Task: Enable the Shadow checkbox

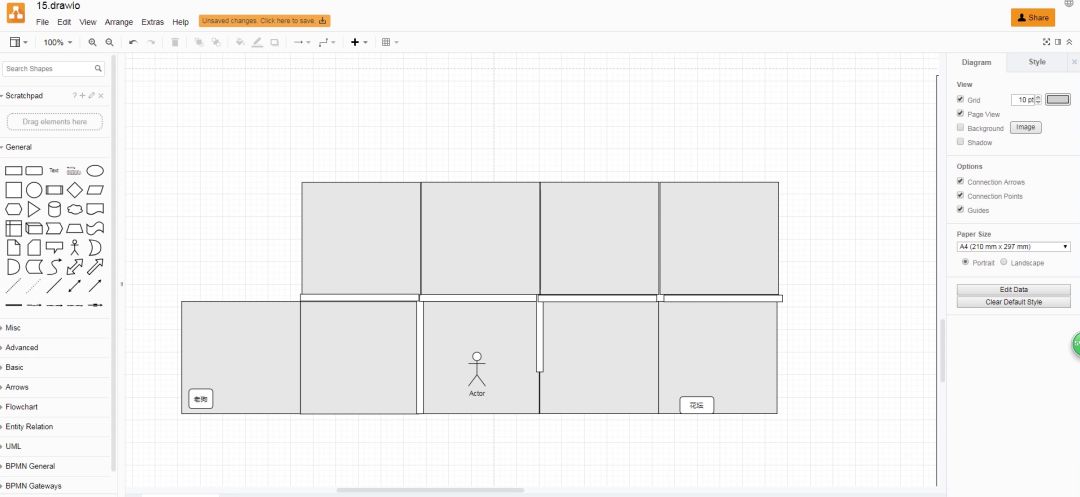Action: click(961, 142)
